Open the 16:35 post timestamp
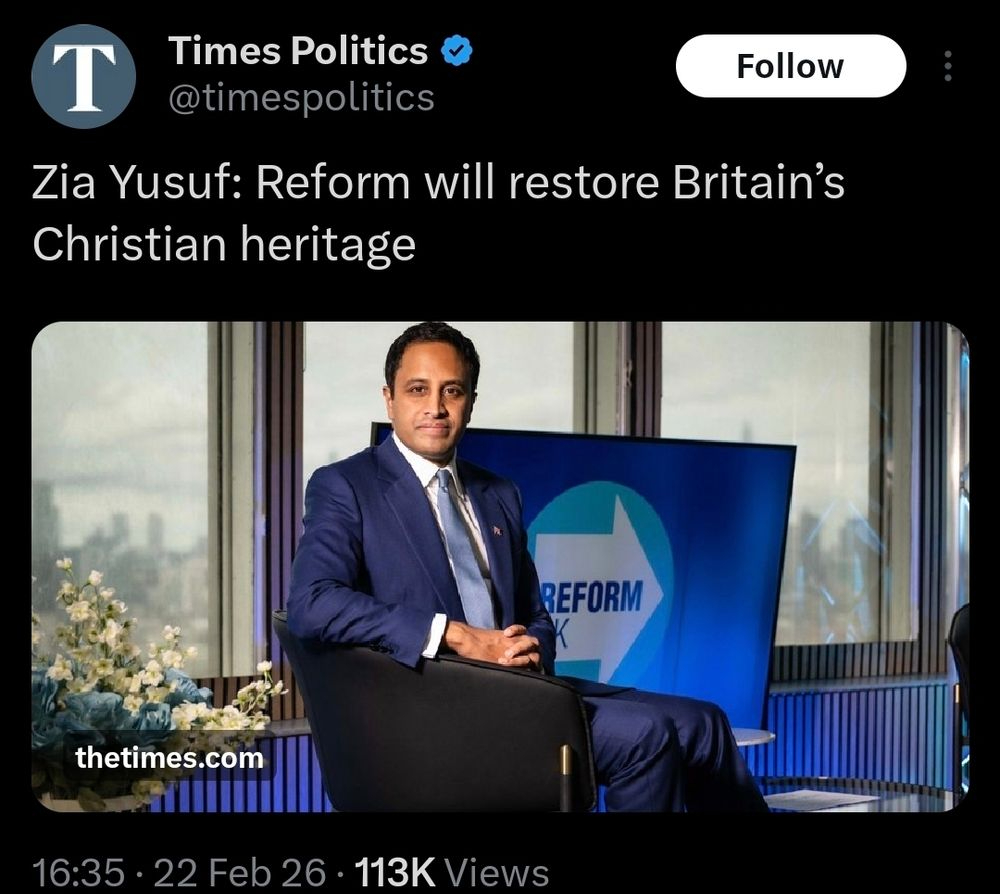 coord(78,872)
